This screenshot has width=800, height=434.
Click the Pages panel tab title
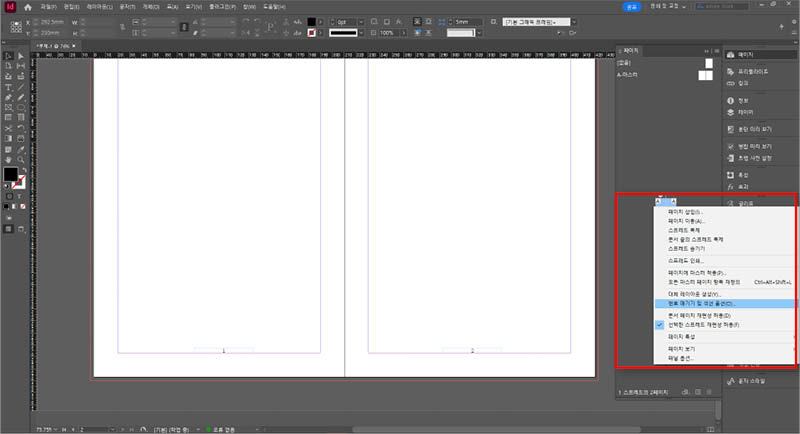(631, 51)
